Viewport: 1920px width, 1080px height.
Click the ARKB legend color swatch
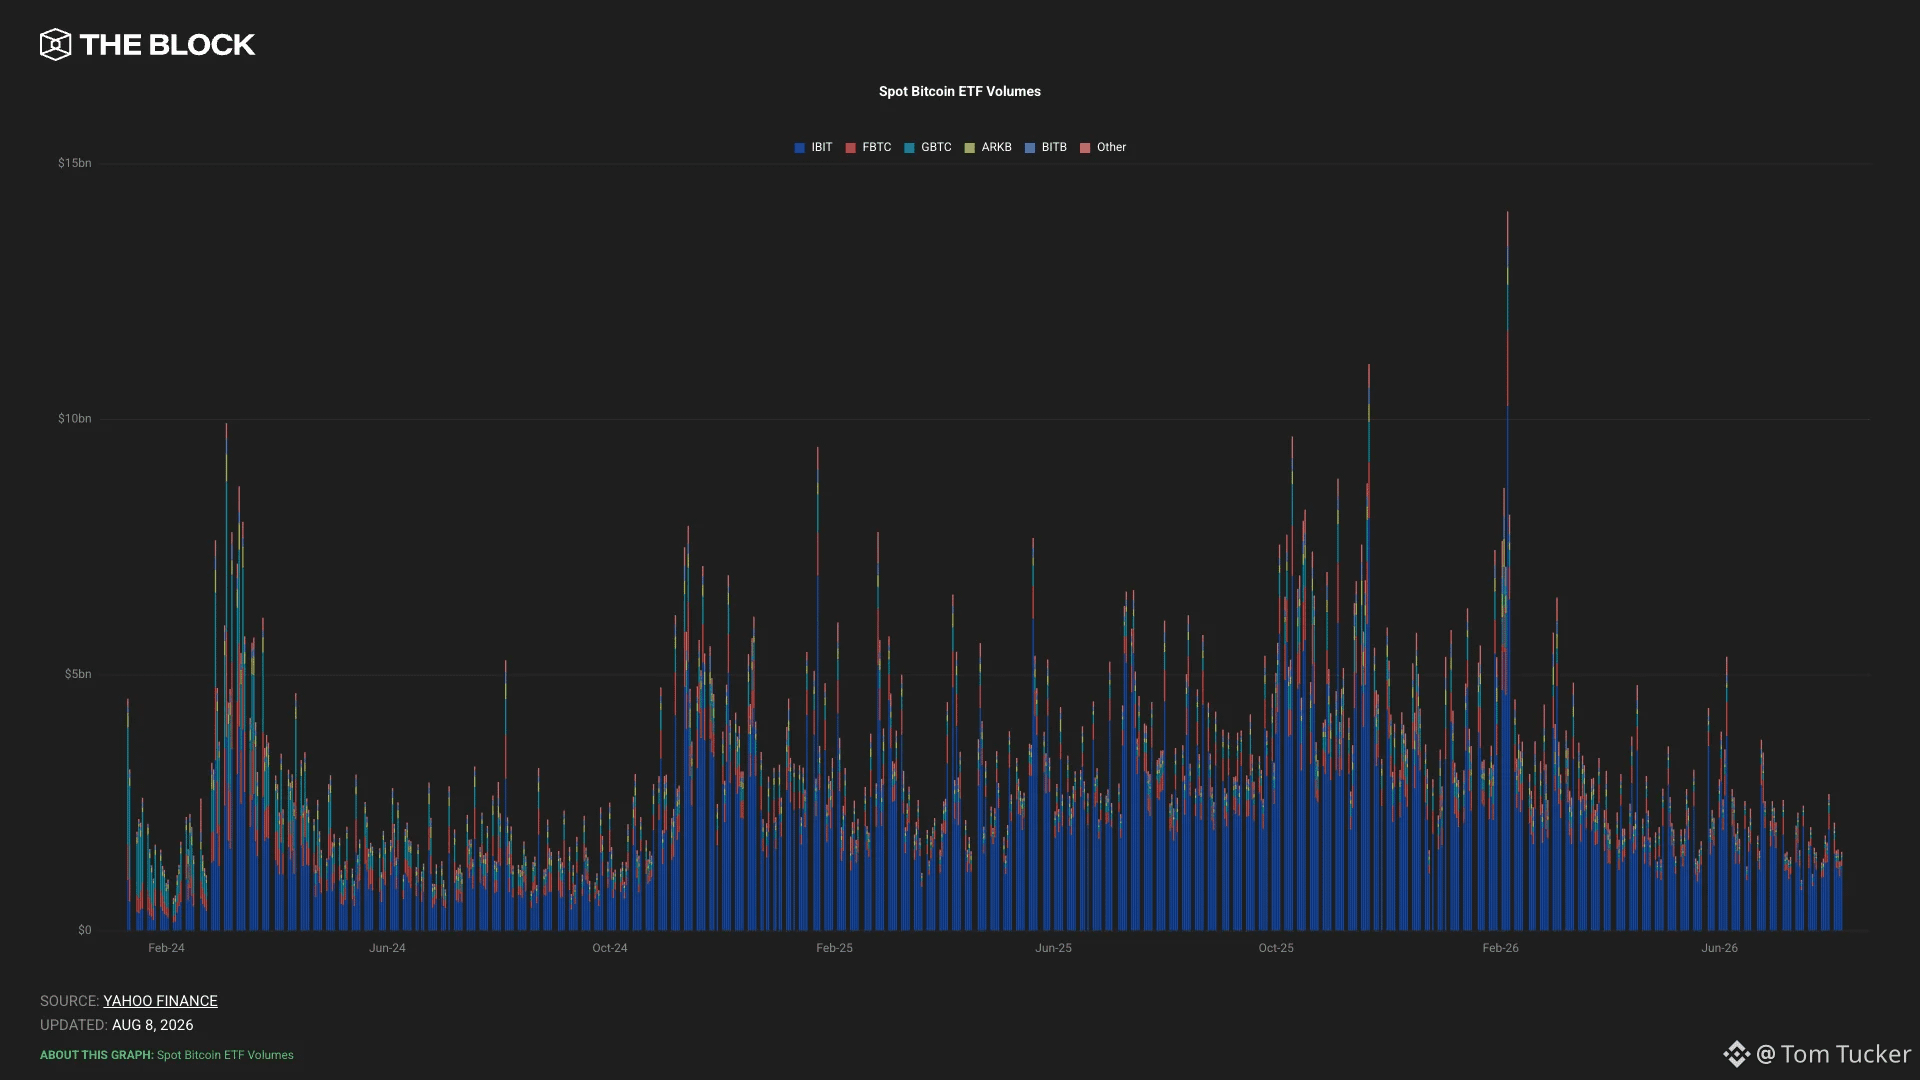pyautogui.click(x=970, y=148)
